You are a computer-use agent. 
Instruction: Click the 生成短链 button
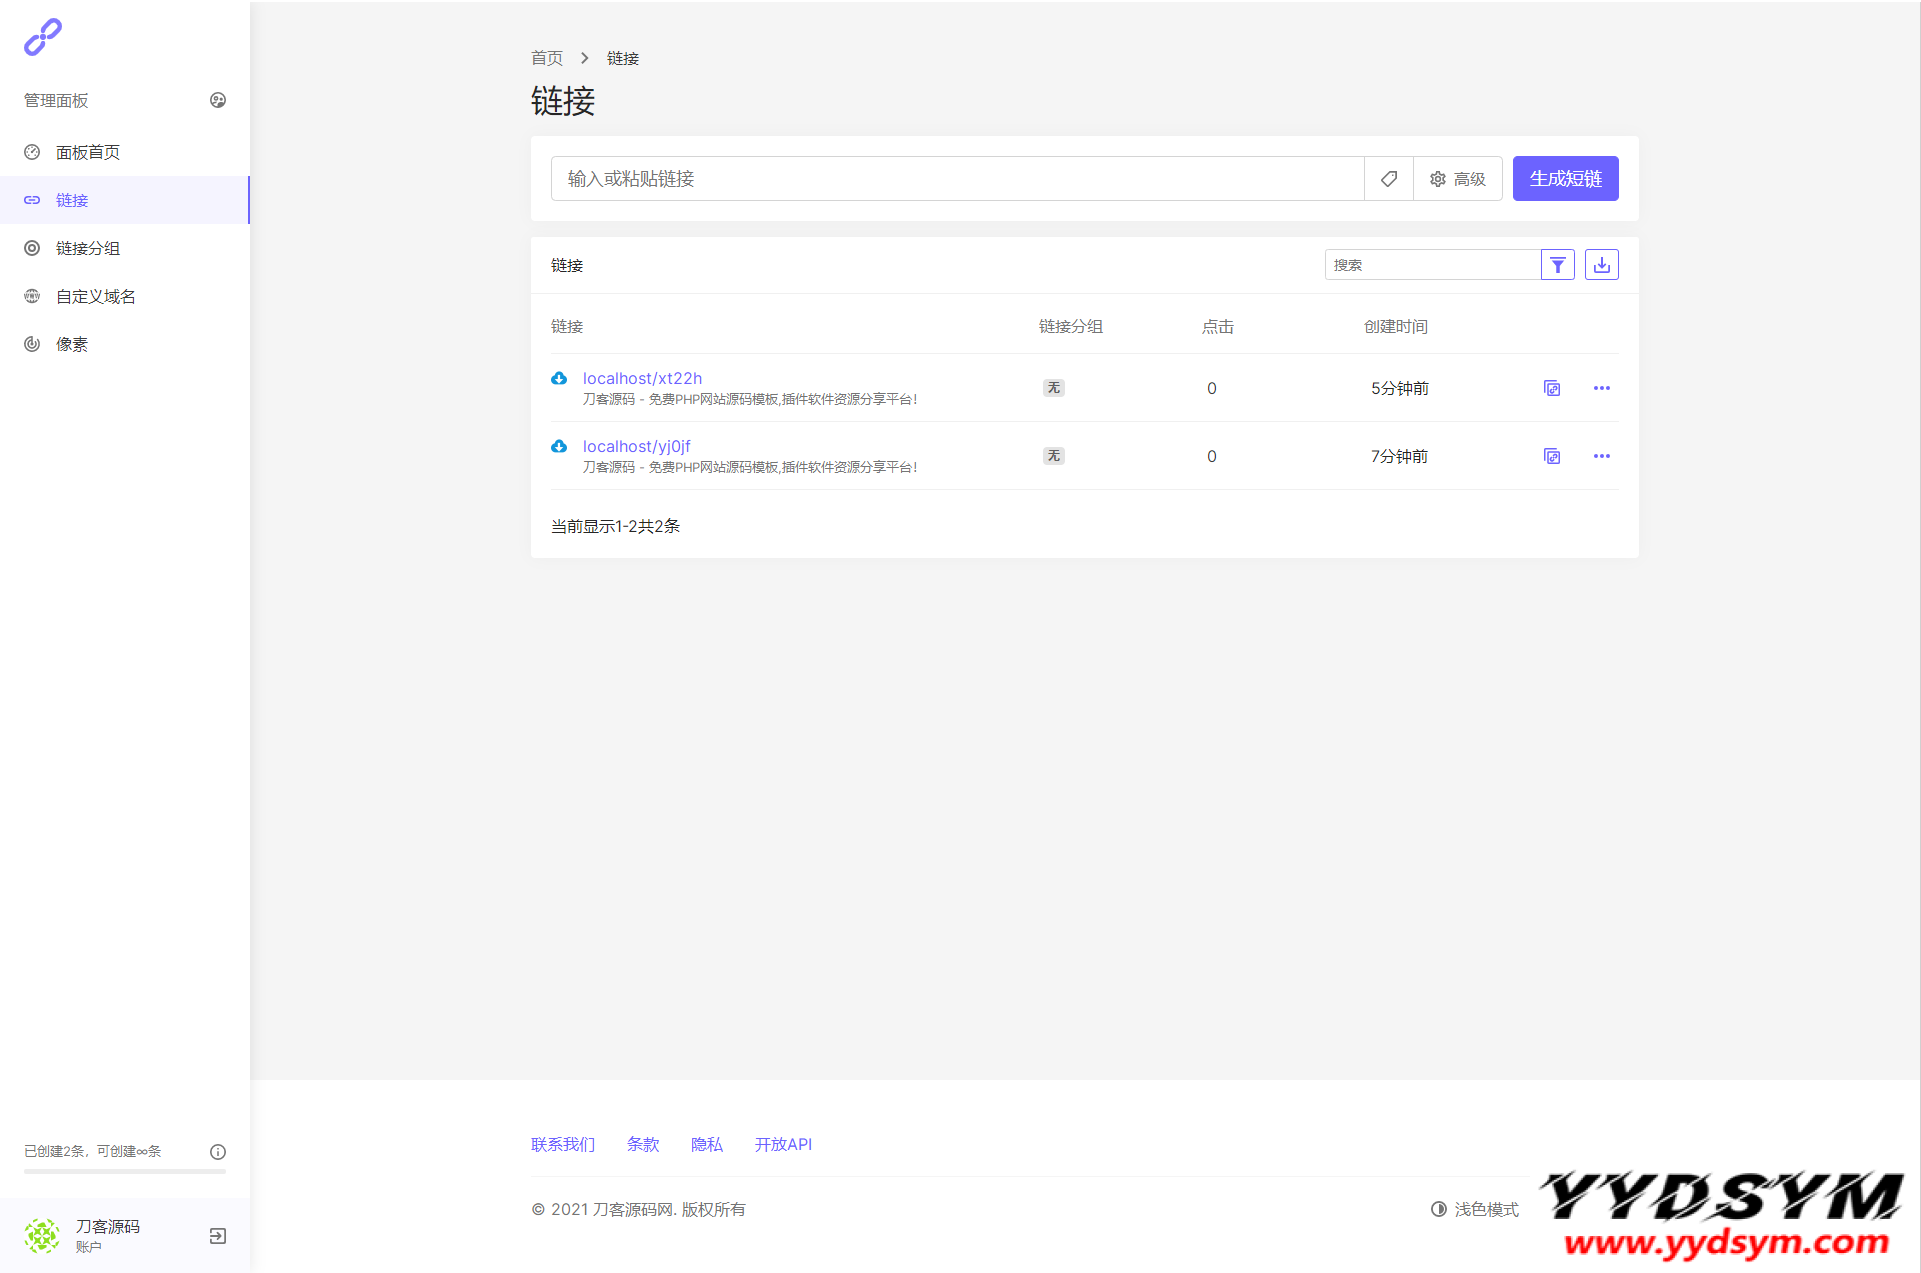tap(1565, 179)
